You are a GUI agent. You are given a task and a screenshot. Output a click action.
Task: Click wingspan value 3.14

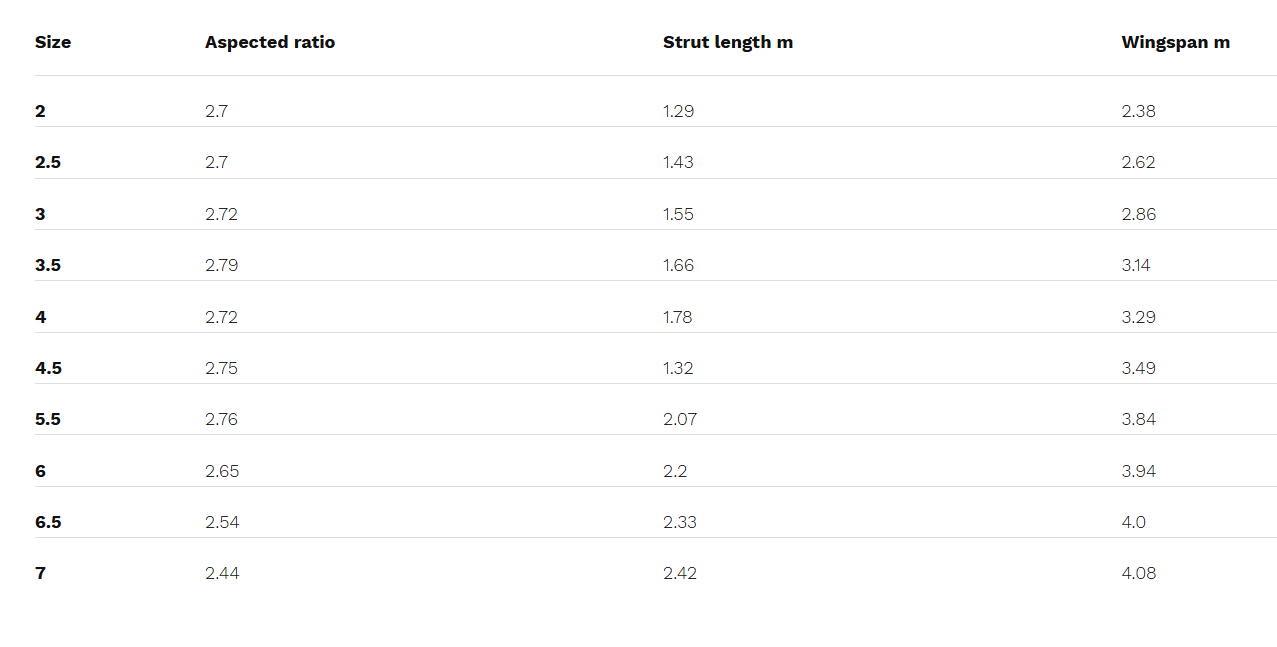[x=1136, y=265]
